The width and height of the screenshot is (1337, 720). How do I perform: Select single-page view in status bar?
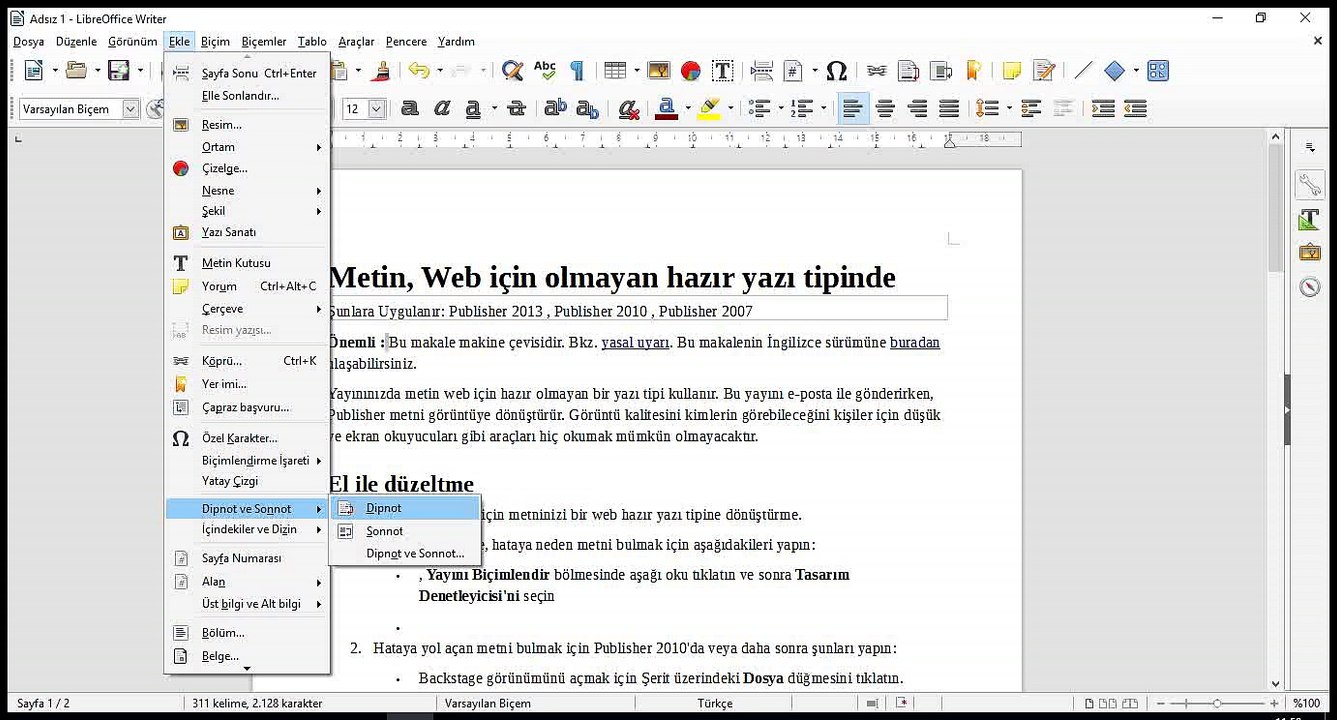[x=1089, y=703]
